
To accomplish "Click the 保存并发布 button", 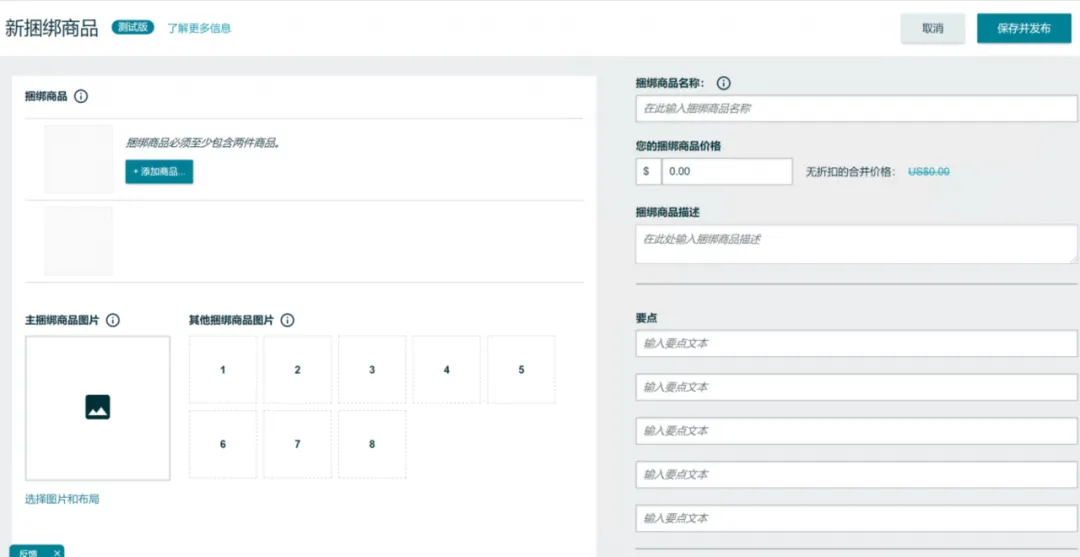I will pos(1024,28).
